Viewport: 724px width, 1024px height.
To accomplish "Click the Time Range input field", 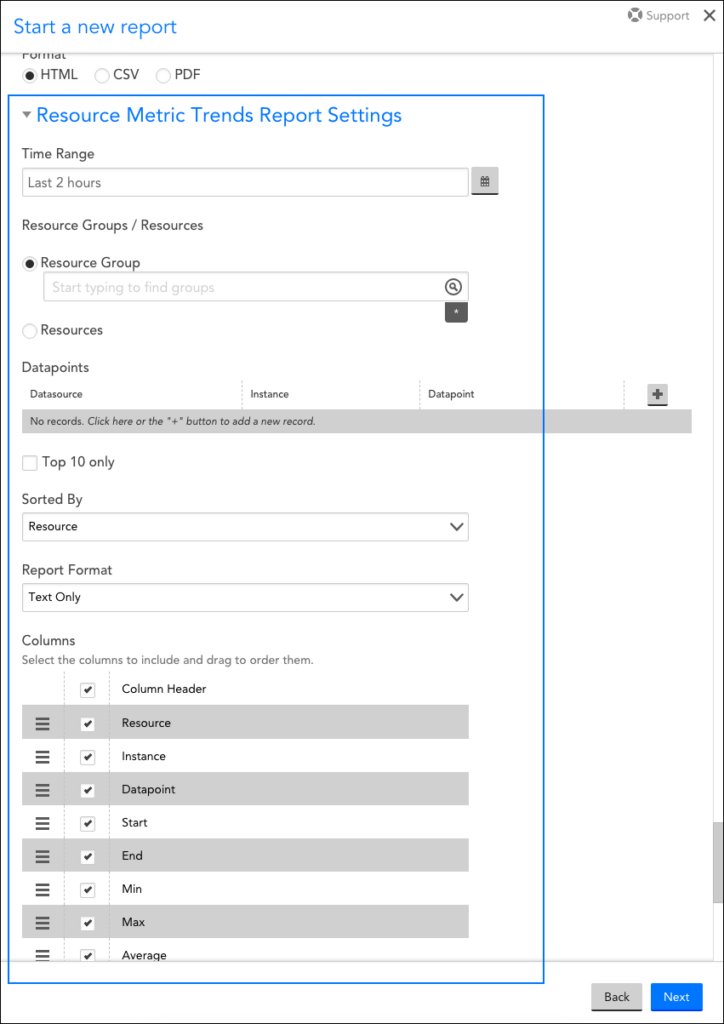I will 245,183.
